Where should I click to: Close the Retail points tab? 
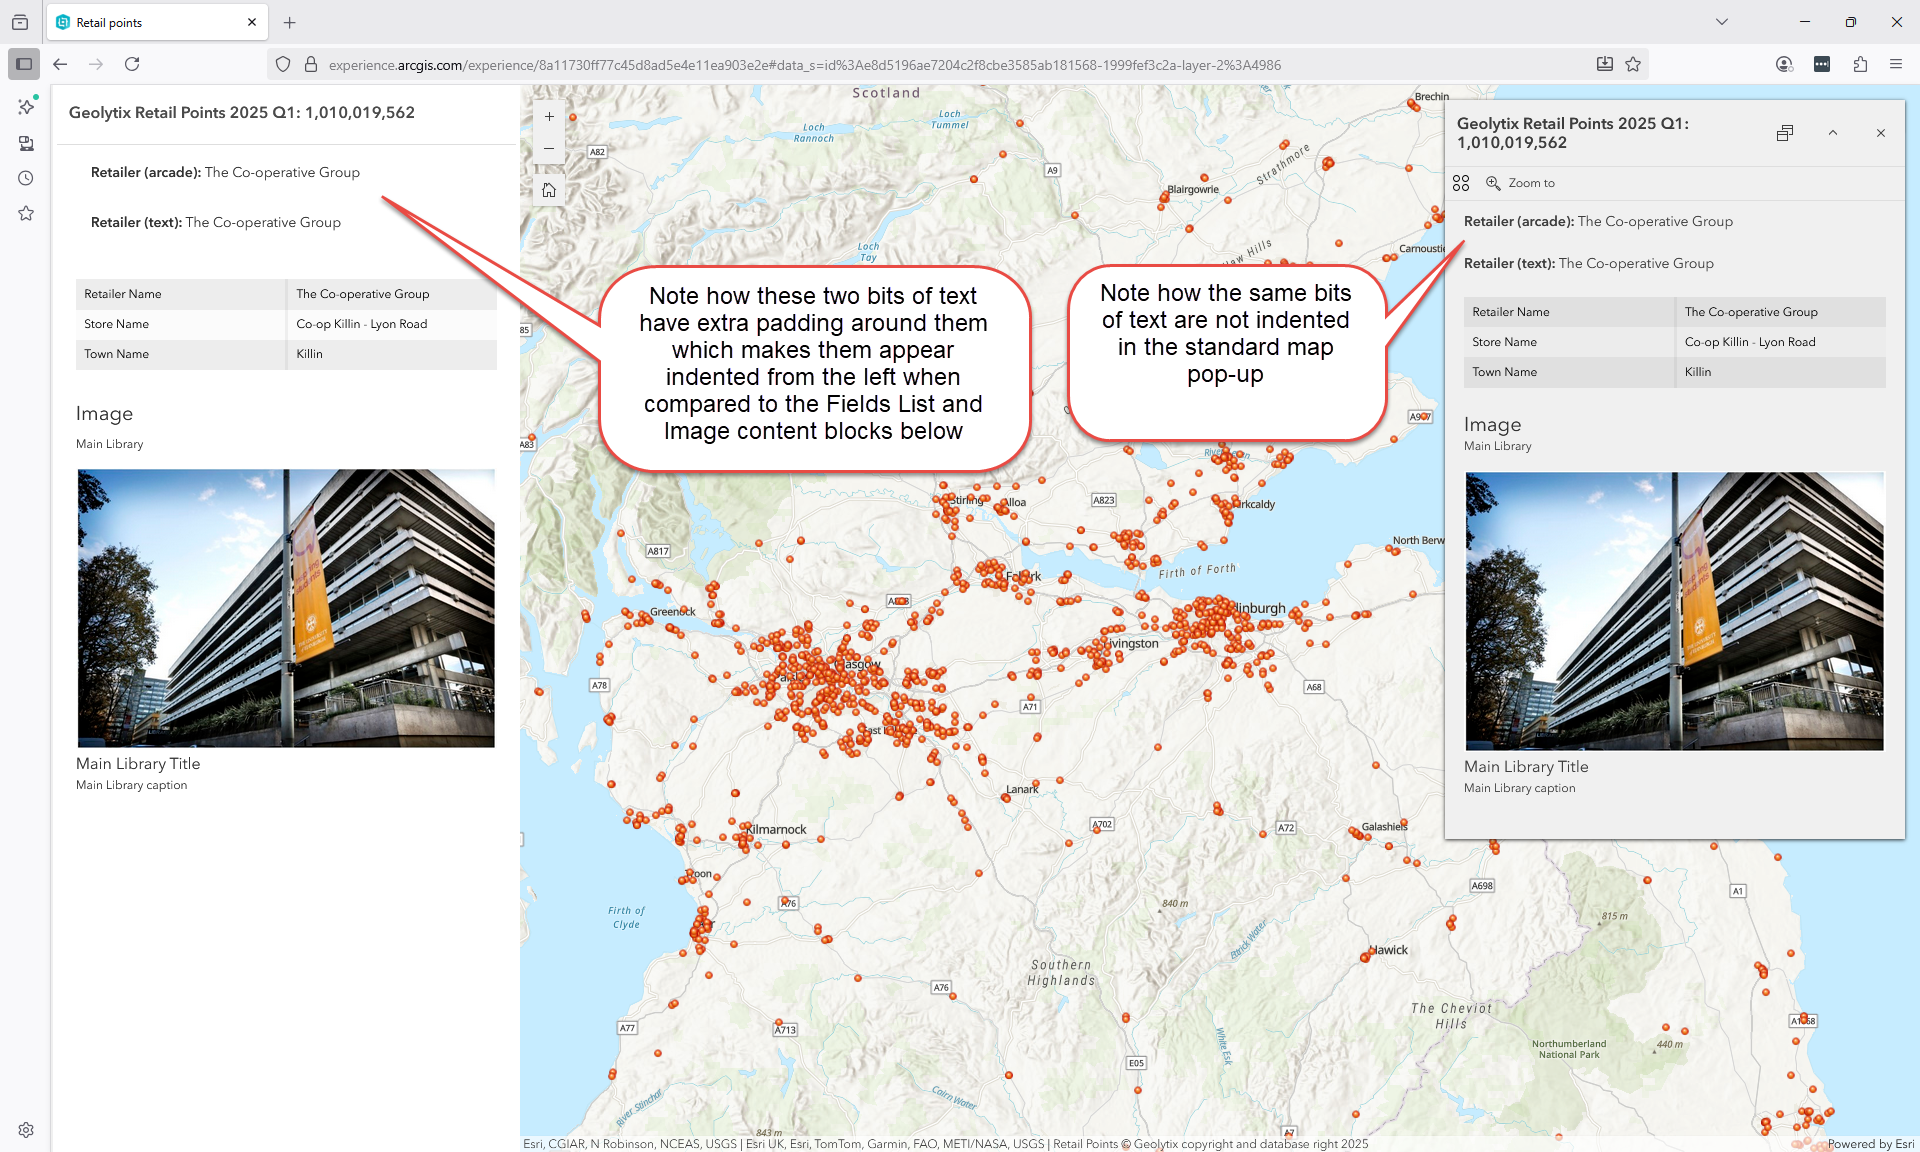point(252,22)
